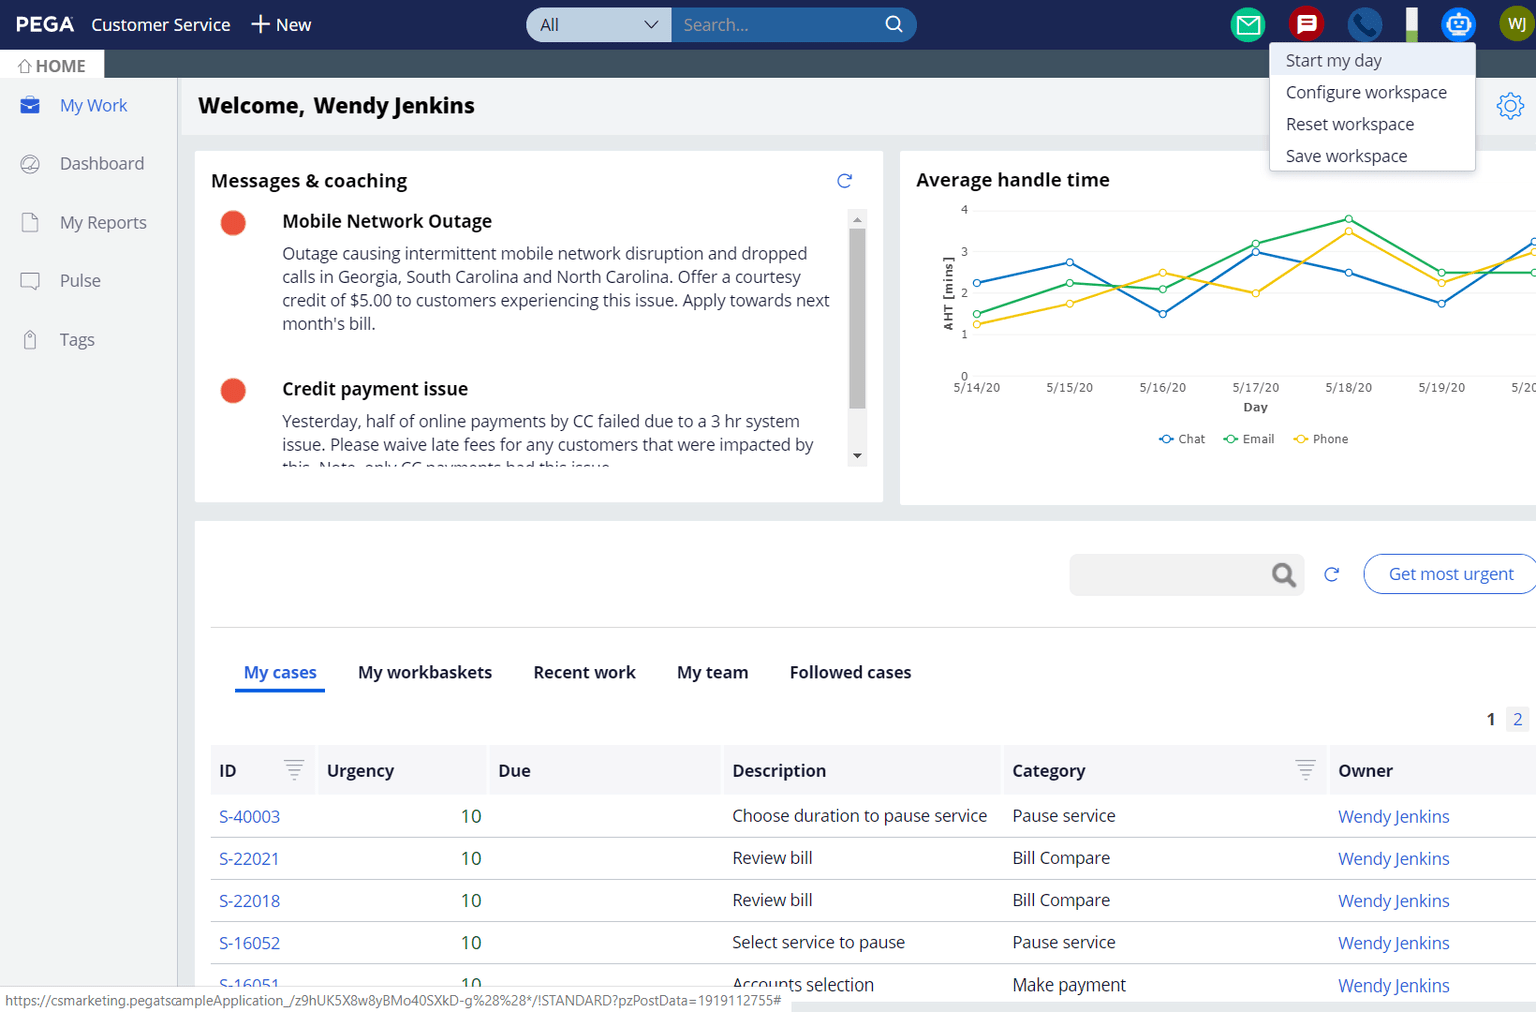The height and width of the screenshot is (1012, 1536).
Task: Open the workspace settings gear icon
Action: click(x=1509, y=106)
